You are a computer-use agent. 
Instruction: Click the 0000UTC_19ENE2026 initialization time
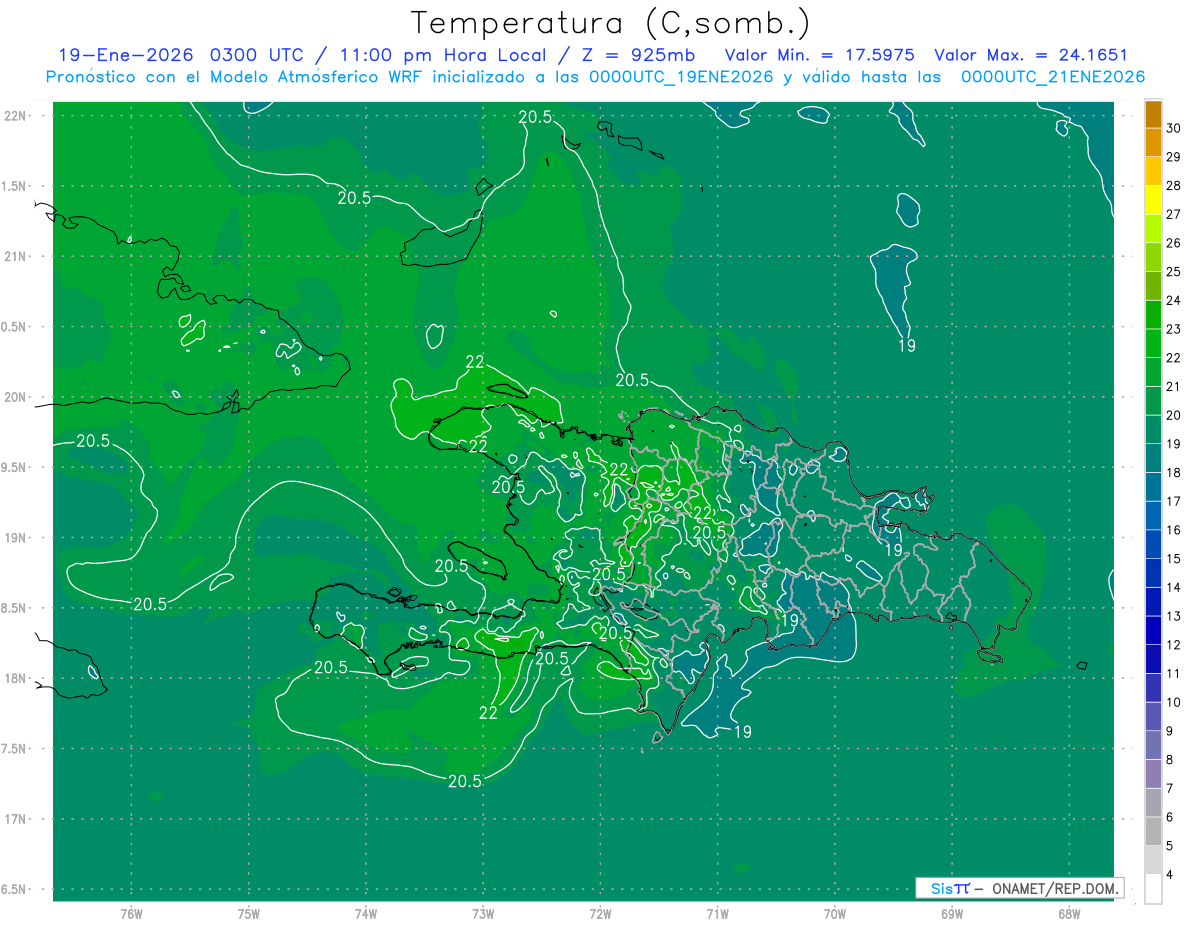click(681, 77)
